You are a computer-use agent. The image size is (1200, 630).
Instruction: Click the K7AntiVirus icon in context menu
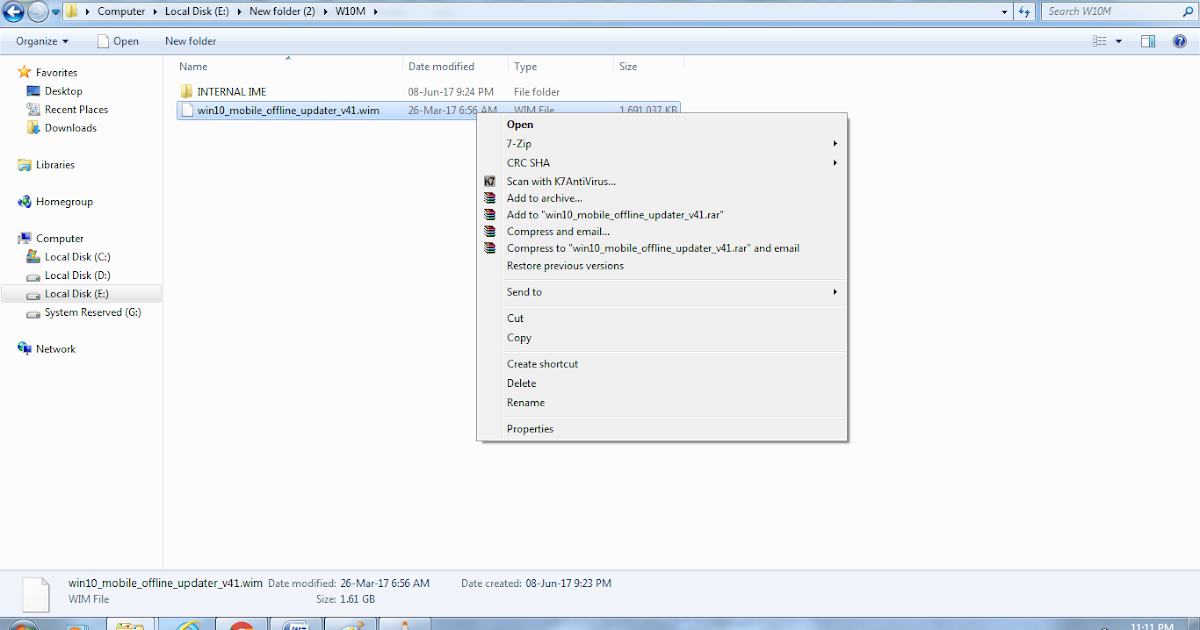(490, 181)
